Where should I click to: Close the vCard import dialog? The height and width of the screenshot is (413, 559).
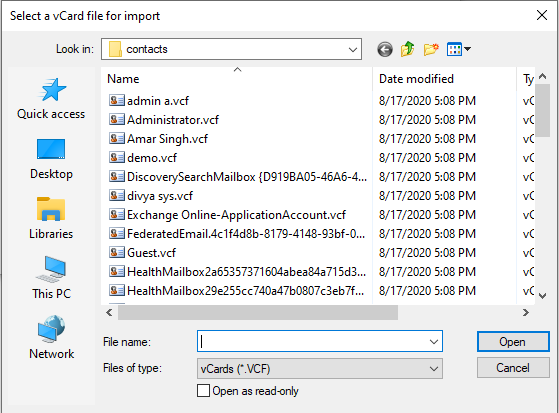[542, 15]
